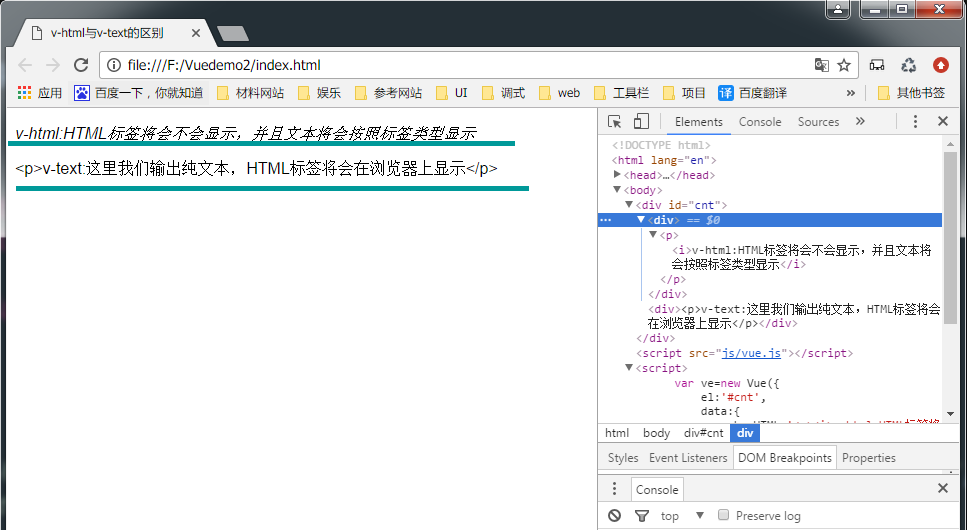The width and height of the screenshot is (967, 530).
Task: Open the web bookmark folder
Action: coord(560,93)
